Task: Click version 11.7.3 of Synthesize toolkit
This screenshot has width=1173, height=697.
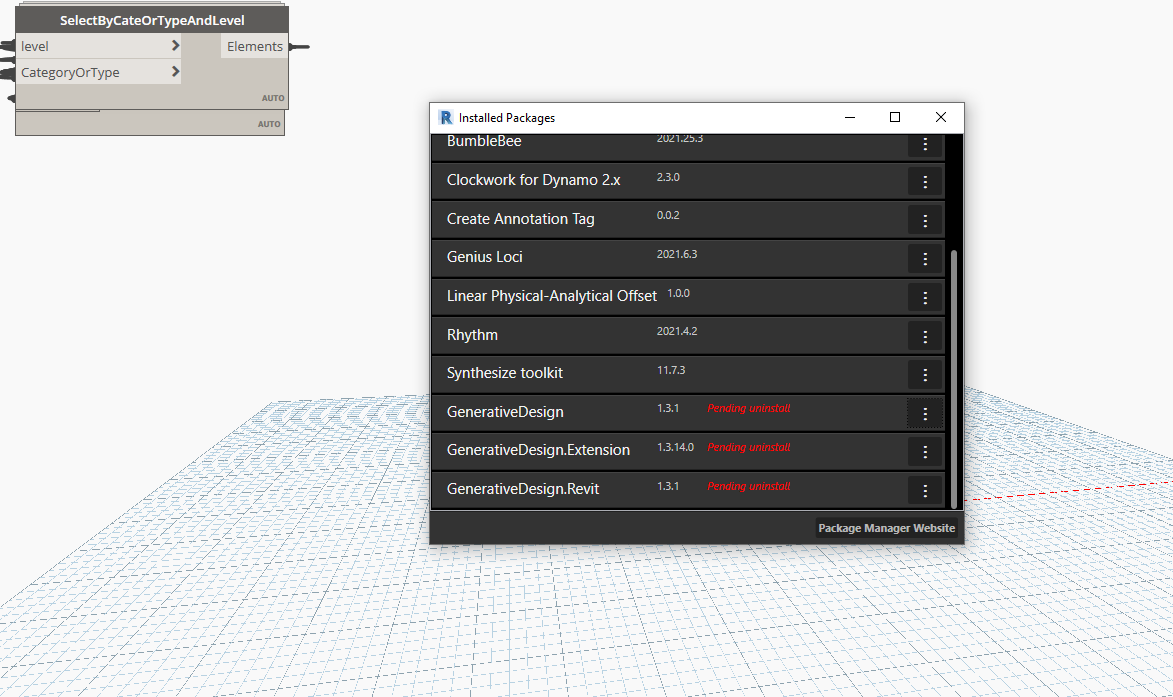Action: tap(671, 370)
